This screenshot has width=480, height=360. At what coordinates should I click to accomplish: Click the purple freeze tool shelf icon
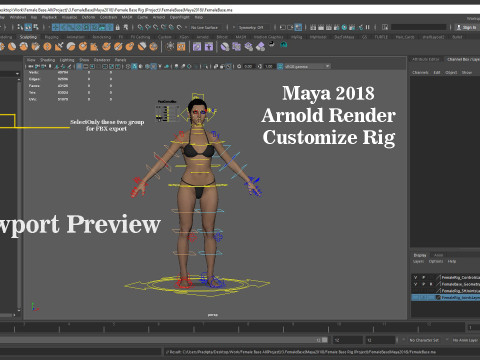(x=197, y=46)
